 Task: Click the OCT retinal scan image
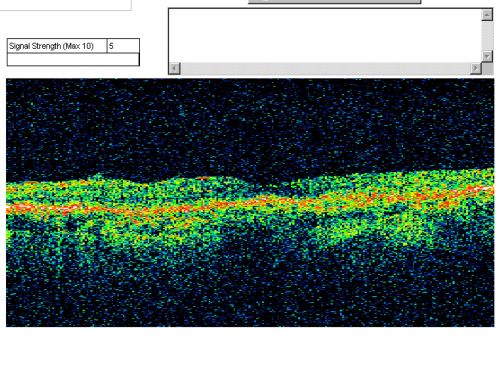coord(250,203)
